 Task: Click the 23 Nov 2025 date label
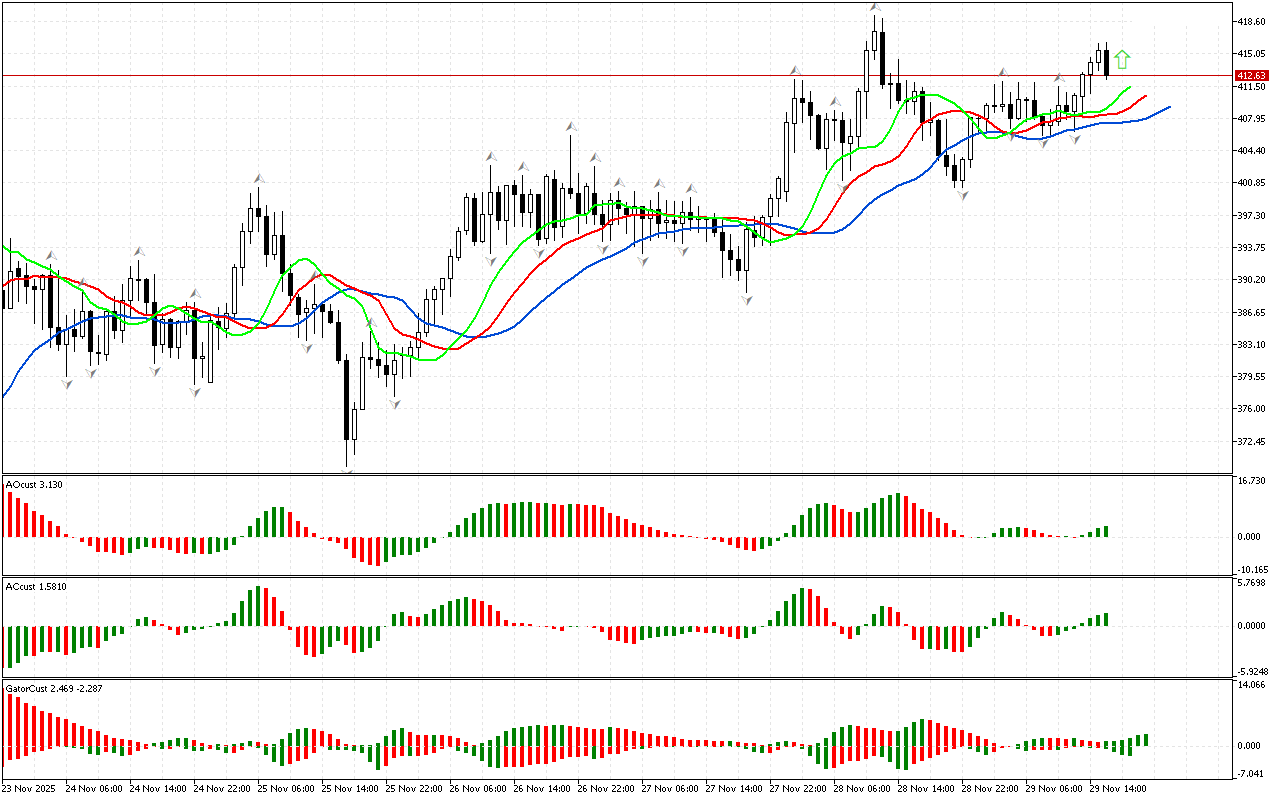click(32, 789)
